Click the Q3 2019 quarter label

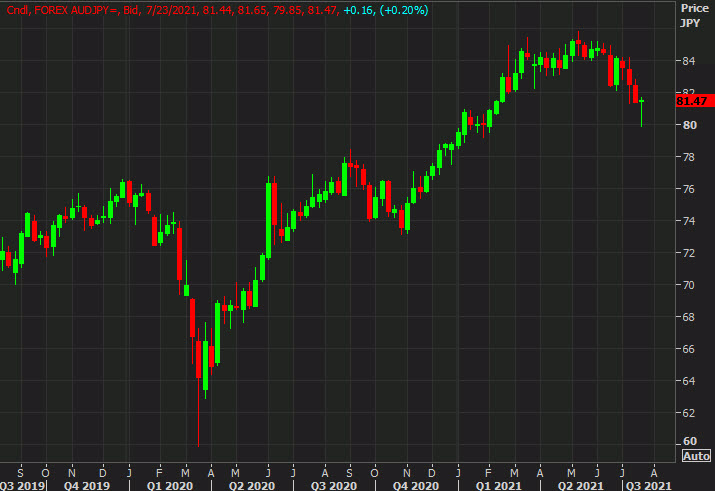23,484
